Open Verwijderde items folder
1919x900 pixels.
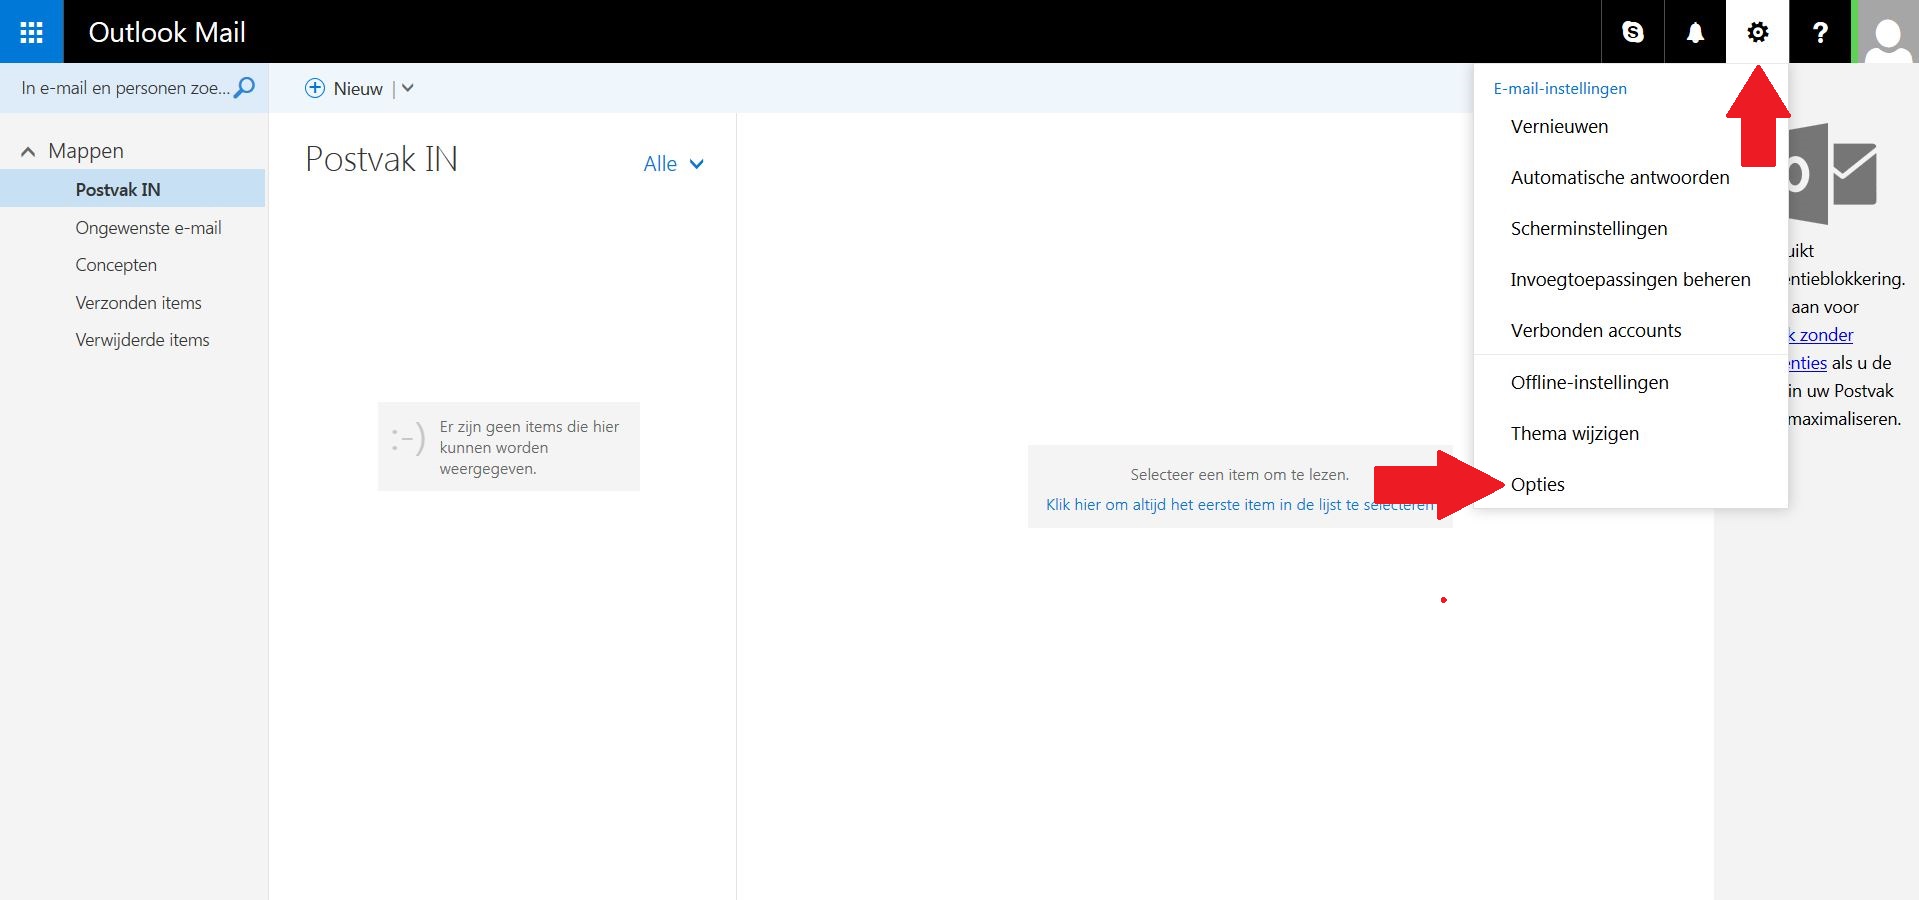pyautogui.click(x=142, y=340)
